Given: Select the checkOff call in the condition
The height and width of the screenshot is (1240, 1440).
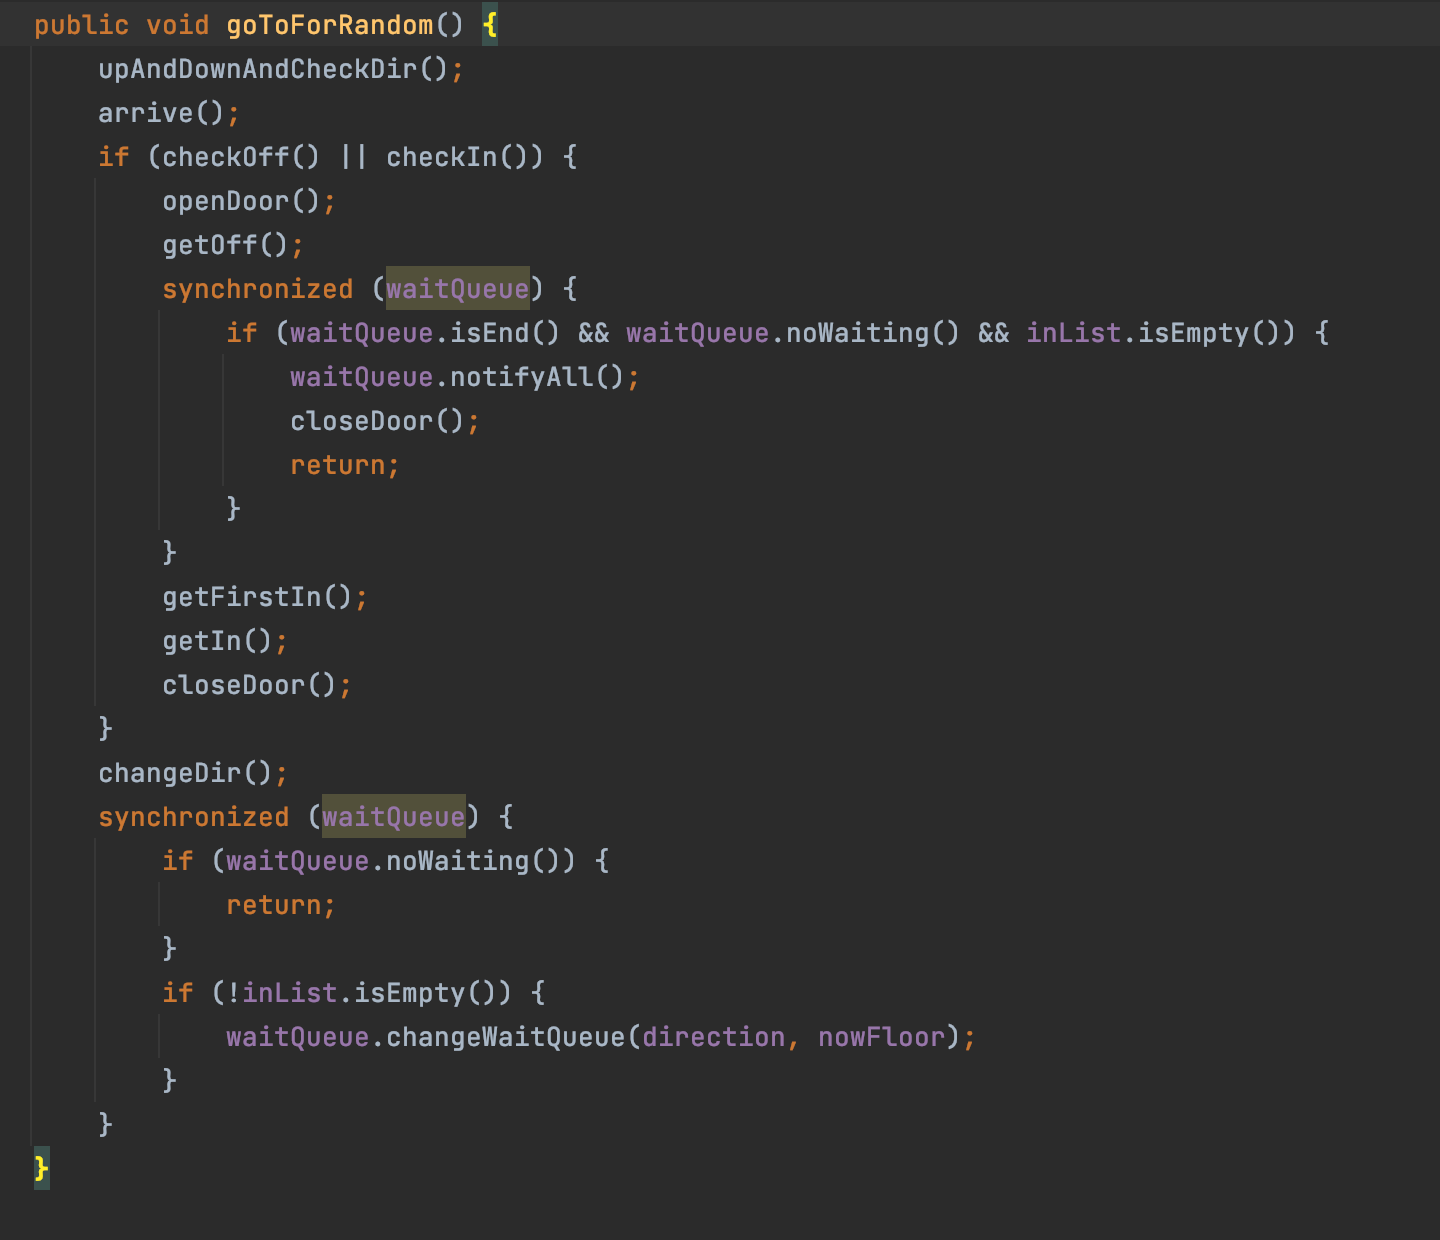Looking at the screenshot, I should coord(241,156).
